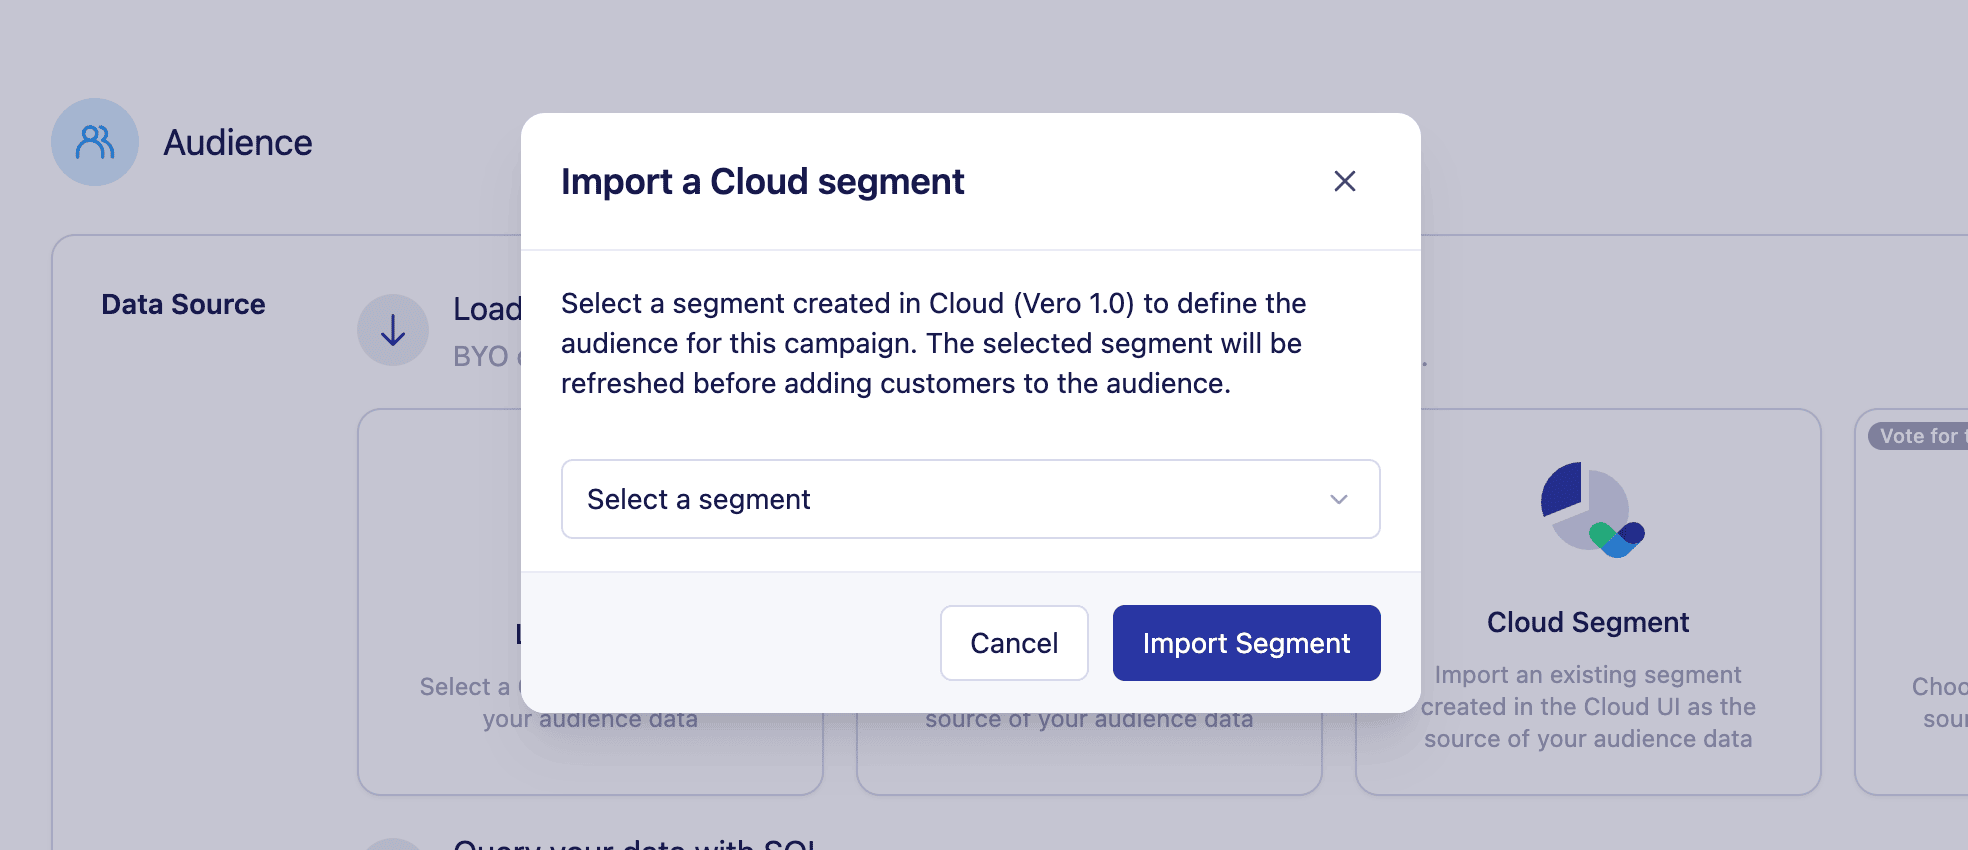Viewport: 1968px width, 850px height.
Task: Click the Cloud Segment description text
Action: (x=1588, y=707)
